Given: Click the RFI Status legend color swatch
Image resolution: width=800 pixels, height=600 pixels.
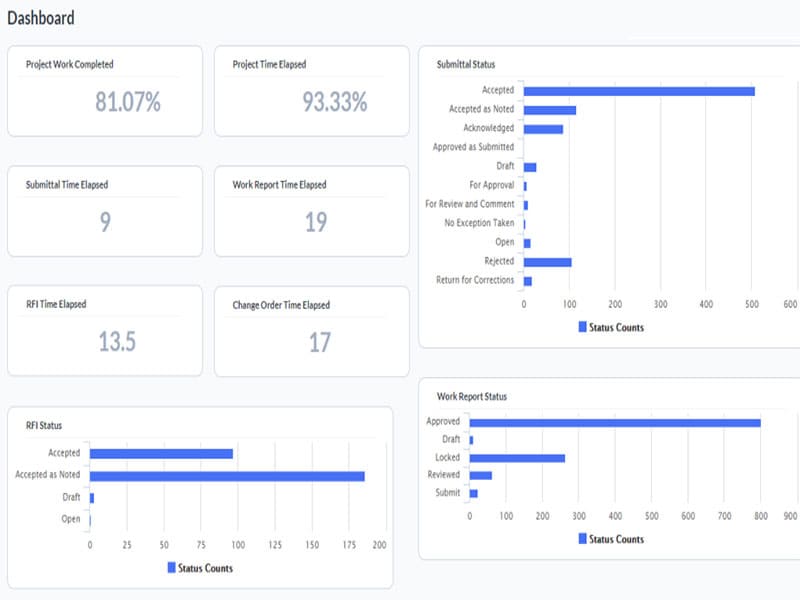Looking at the screenshot, I should tap(171, 567).
